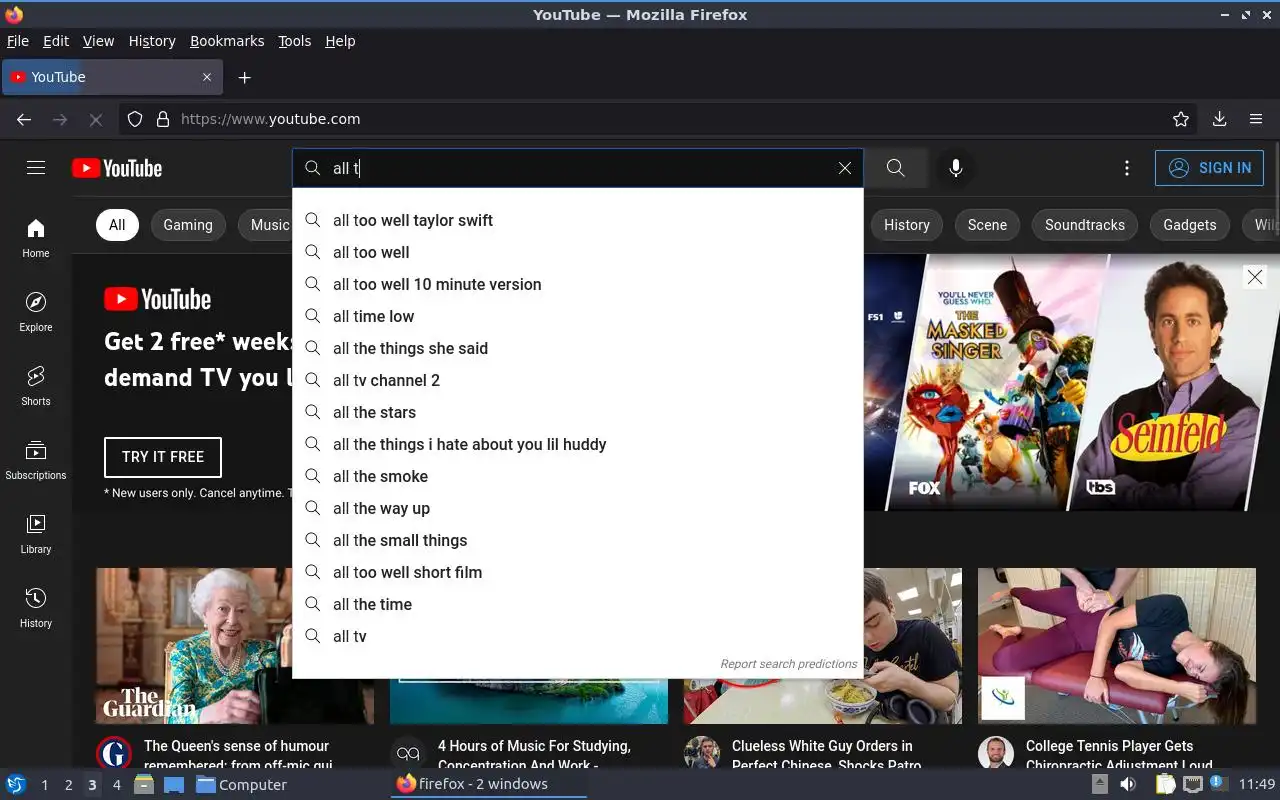Open the Help menu
The image size is (1280, 800).
coord(340,41)
